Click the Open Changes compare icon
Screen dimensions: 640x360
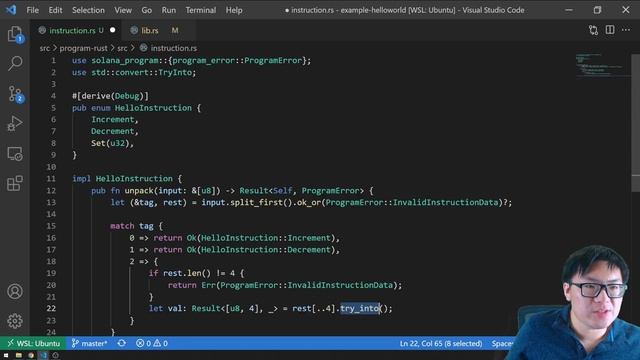[593, 30]
